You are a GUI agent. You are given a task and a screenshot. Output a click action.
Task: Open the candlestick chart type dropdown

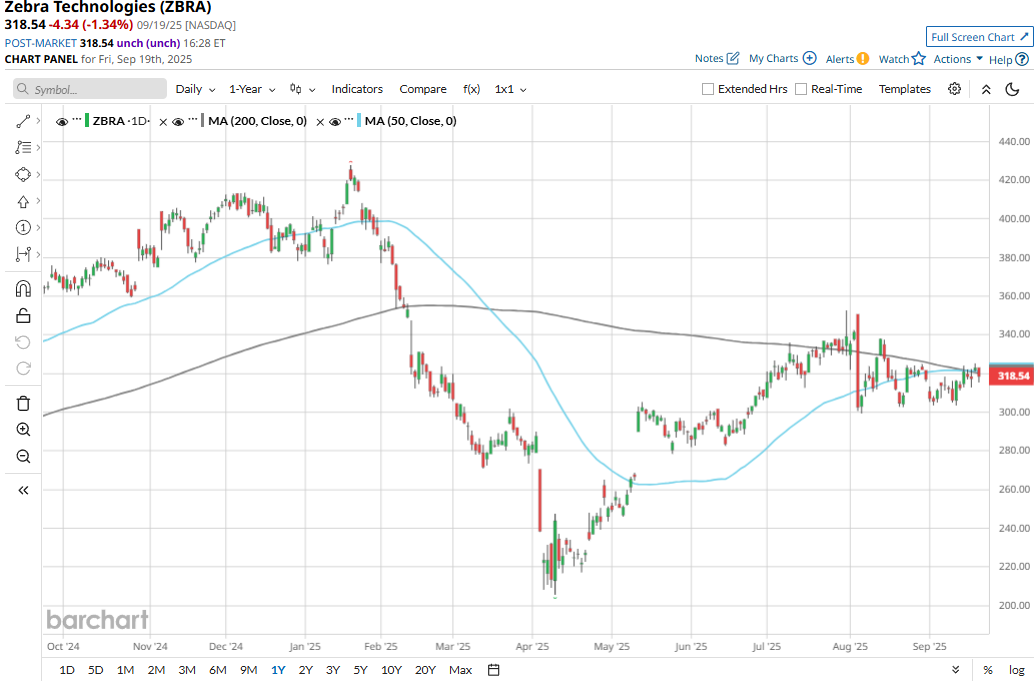coord(303,89)
